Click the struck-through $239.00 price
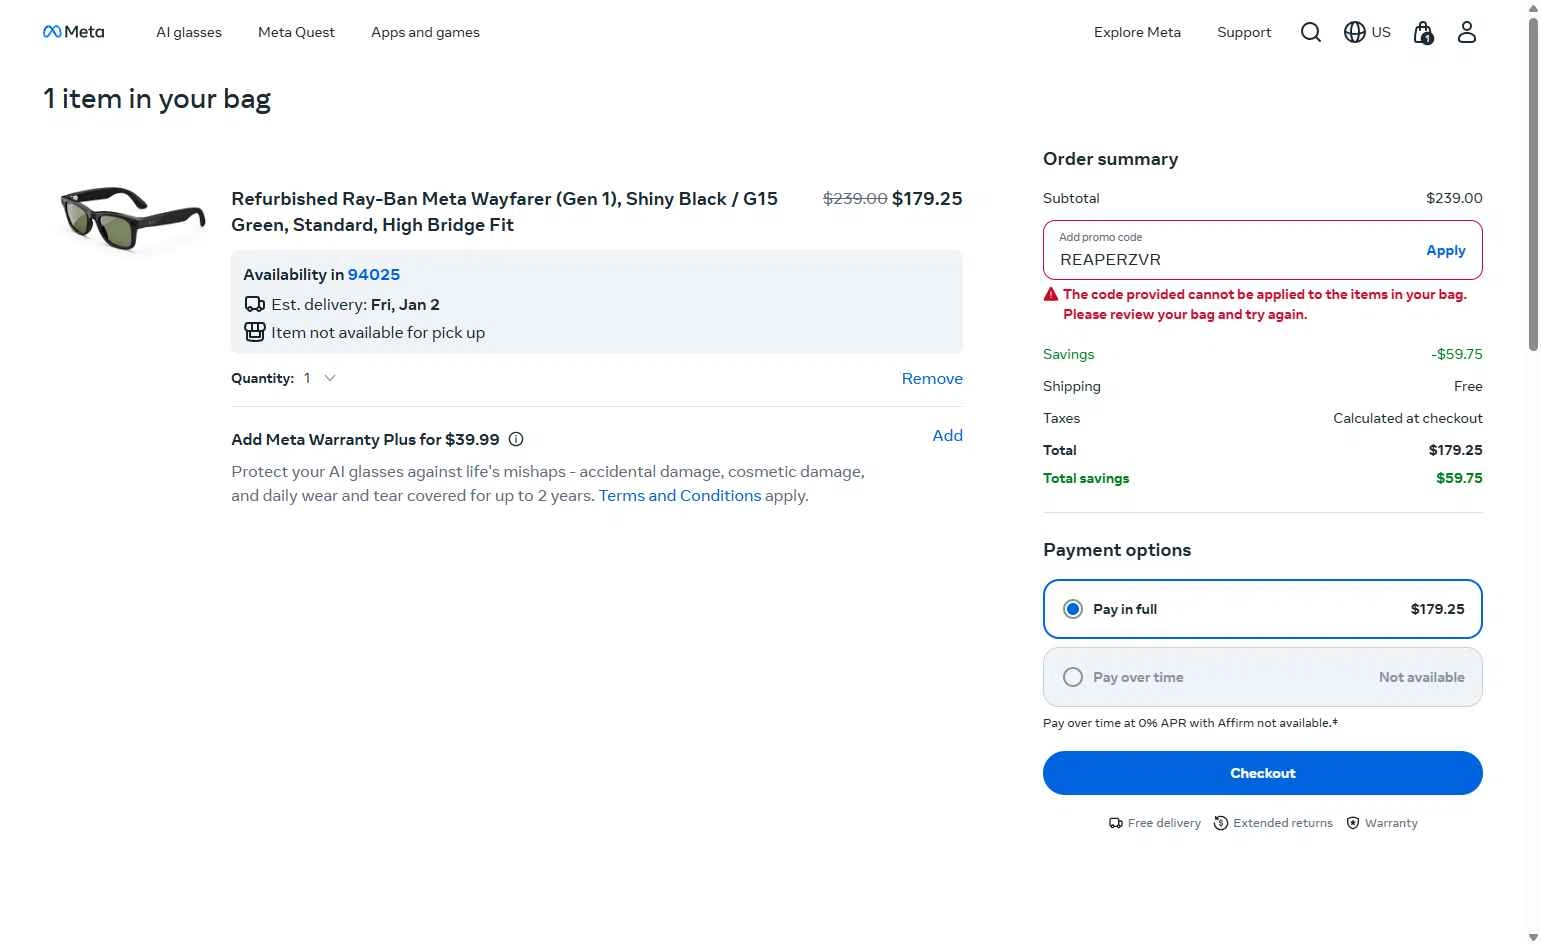 pyautogui.click(x=855, y=198)
